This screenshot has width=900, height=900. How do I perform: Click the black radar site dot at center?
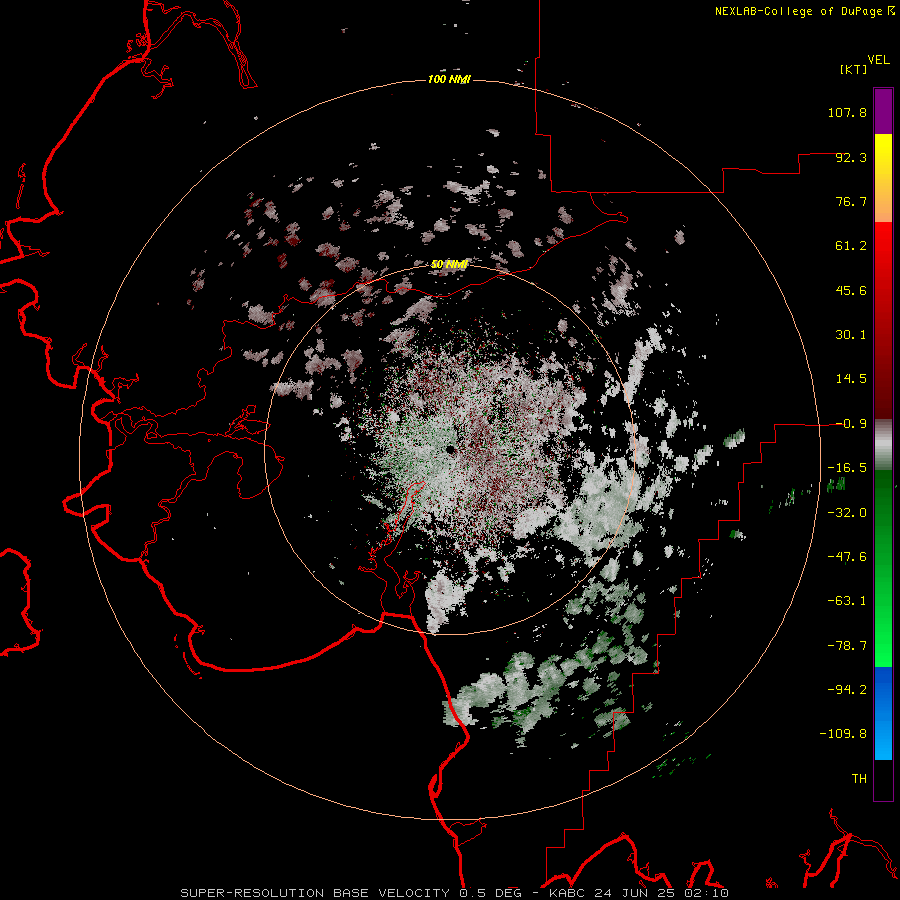coord(451,449)
